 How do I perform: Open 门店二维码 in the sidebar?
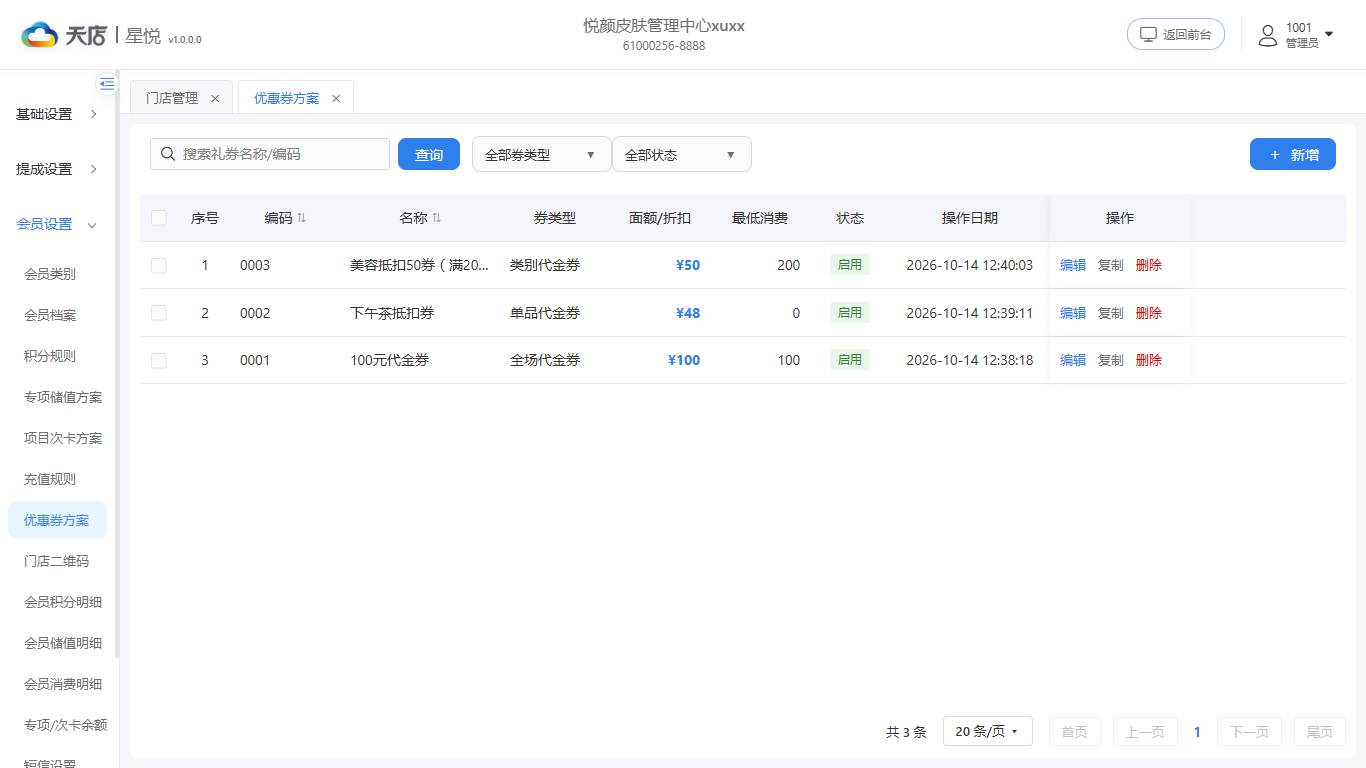tap(58, 561)
